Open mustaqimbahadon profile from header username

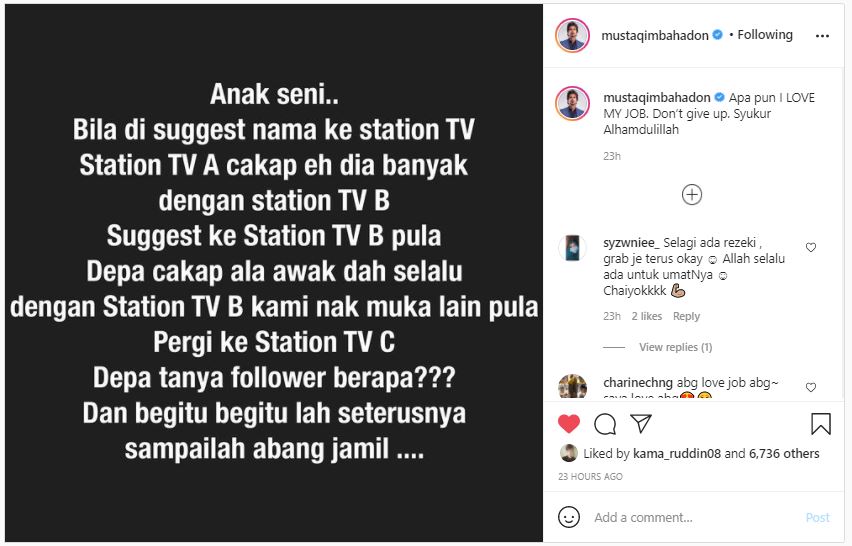coord(655,35)
